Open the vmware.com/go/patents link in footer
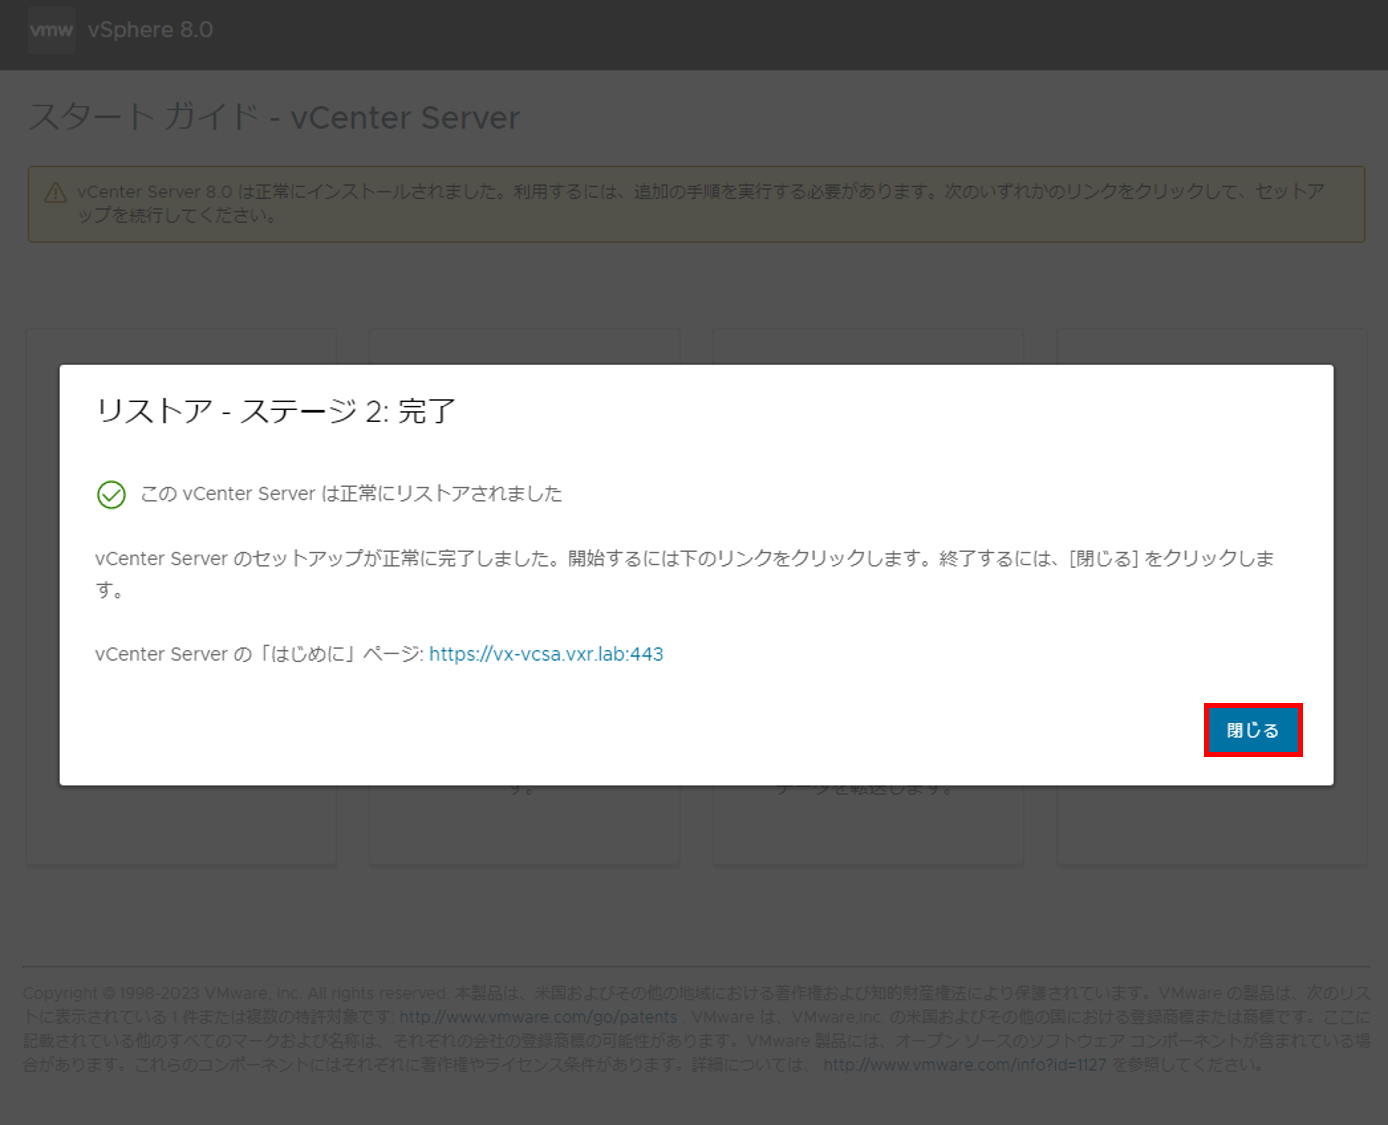Screen dimensions: 1388x1125 [x=538, y=1017]
